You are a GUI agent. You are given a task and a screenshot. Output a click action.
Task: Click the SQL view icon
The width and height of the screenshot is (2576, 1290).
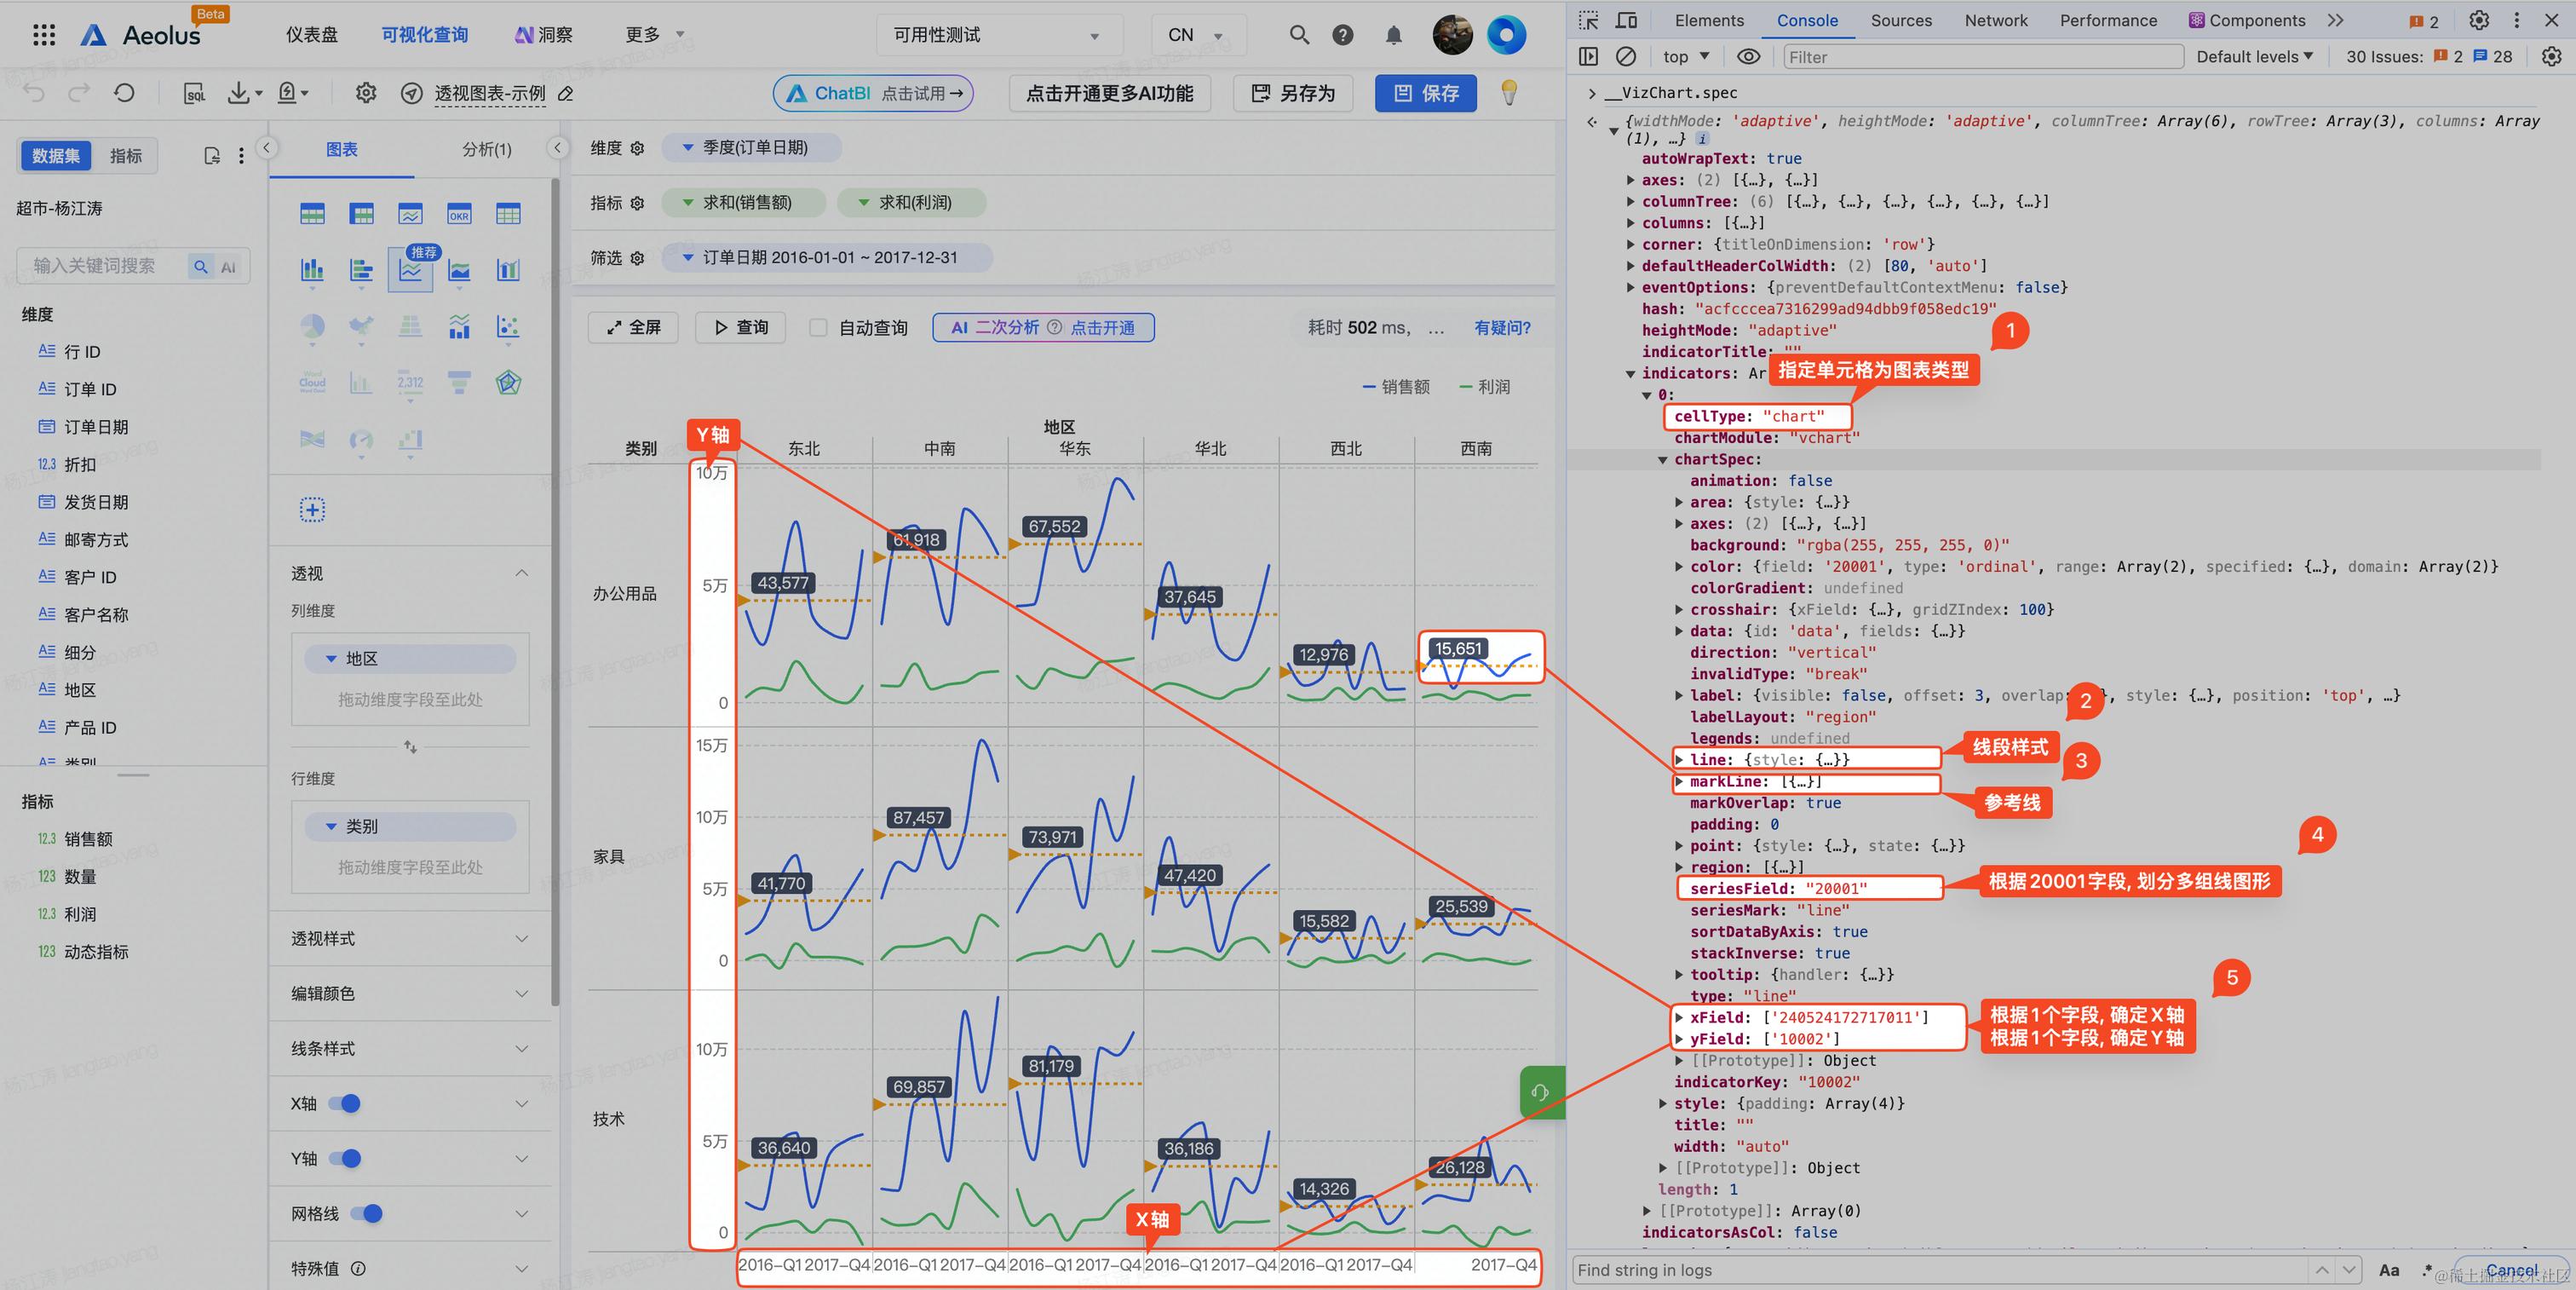[x=195, y=94]
